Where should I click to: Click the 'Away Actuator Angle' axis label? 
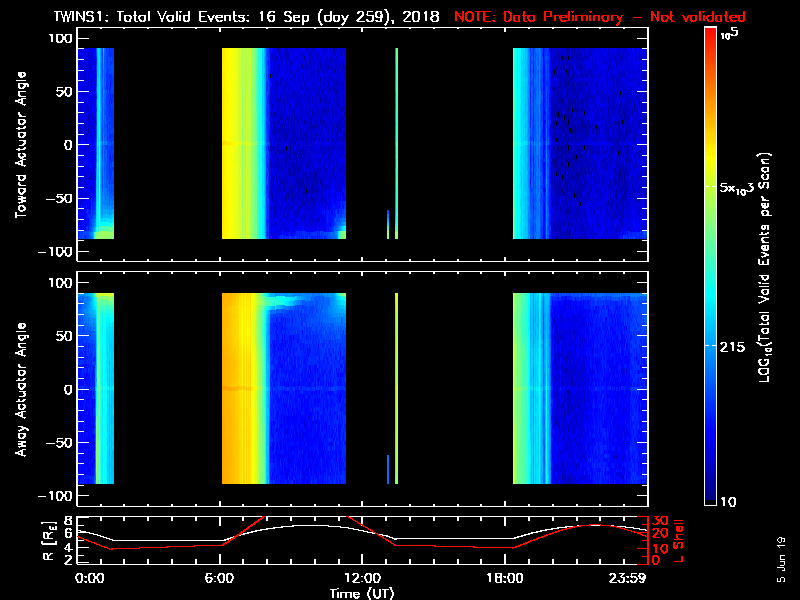20,390
